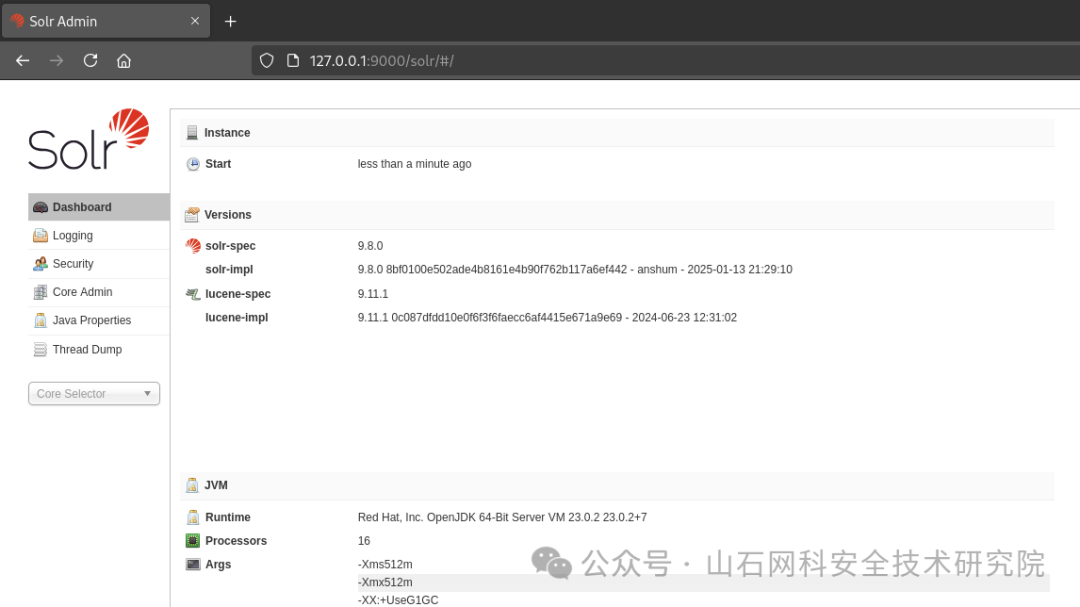
Task: Click the "less than a minute ago" value
Action: pos(415,164)
